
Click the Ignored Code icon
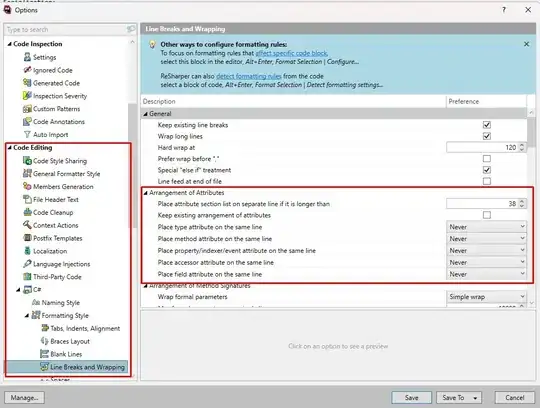point(27,70)
